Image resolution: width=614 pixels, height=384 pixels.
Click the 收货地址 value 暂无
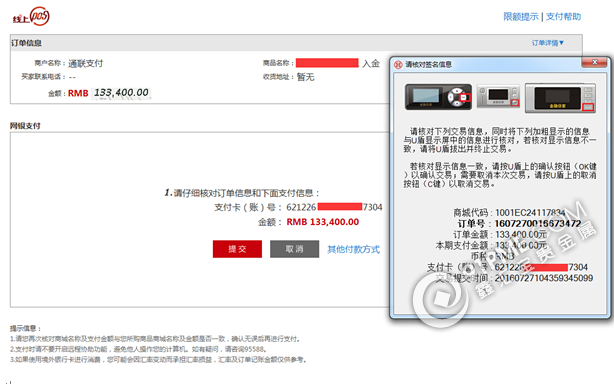(x=305, y=77)
